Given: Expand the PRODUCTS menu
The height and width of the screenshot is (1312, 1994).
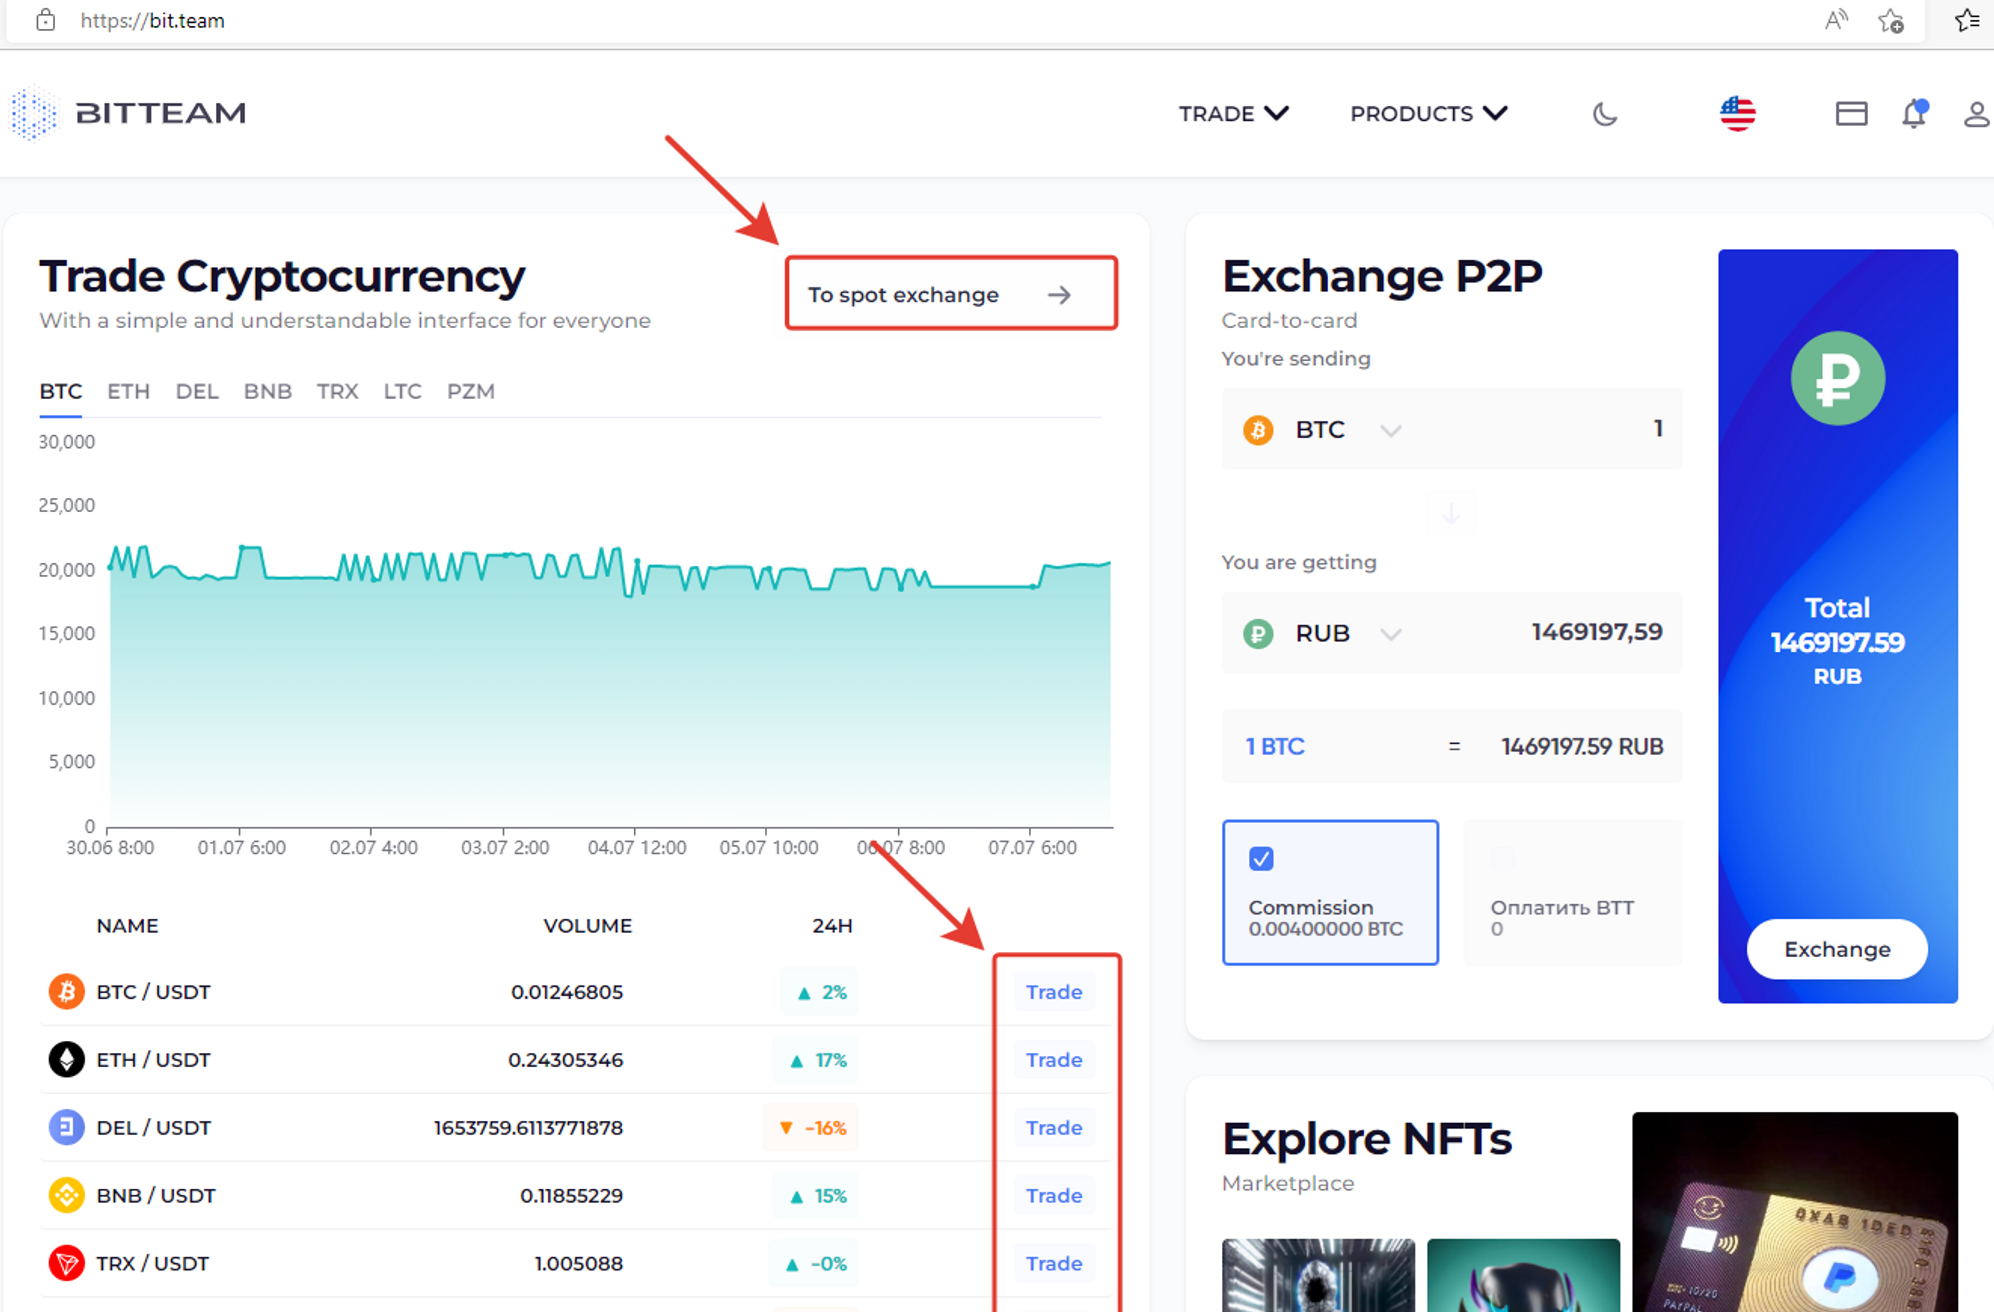Looking at the screenshot, I should click(1429, 114).
